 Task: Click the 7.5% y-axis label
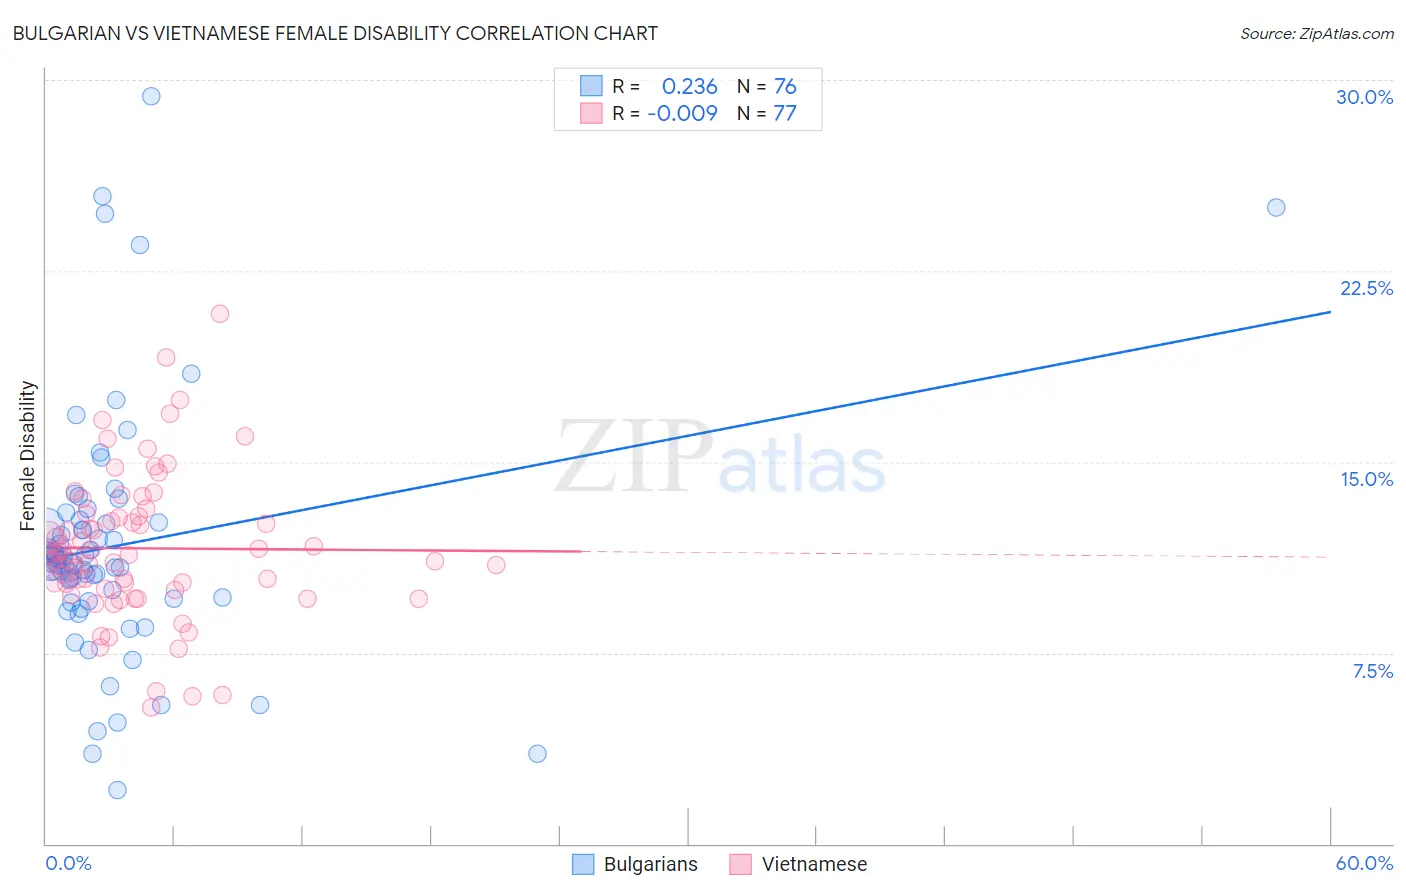coord(1372,671)
